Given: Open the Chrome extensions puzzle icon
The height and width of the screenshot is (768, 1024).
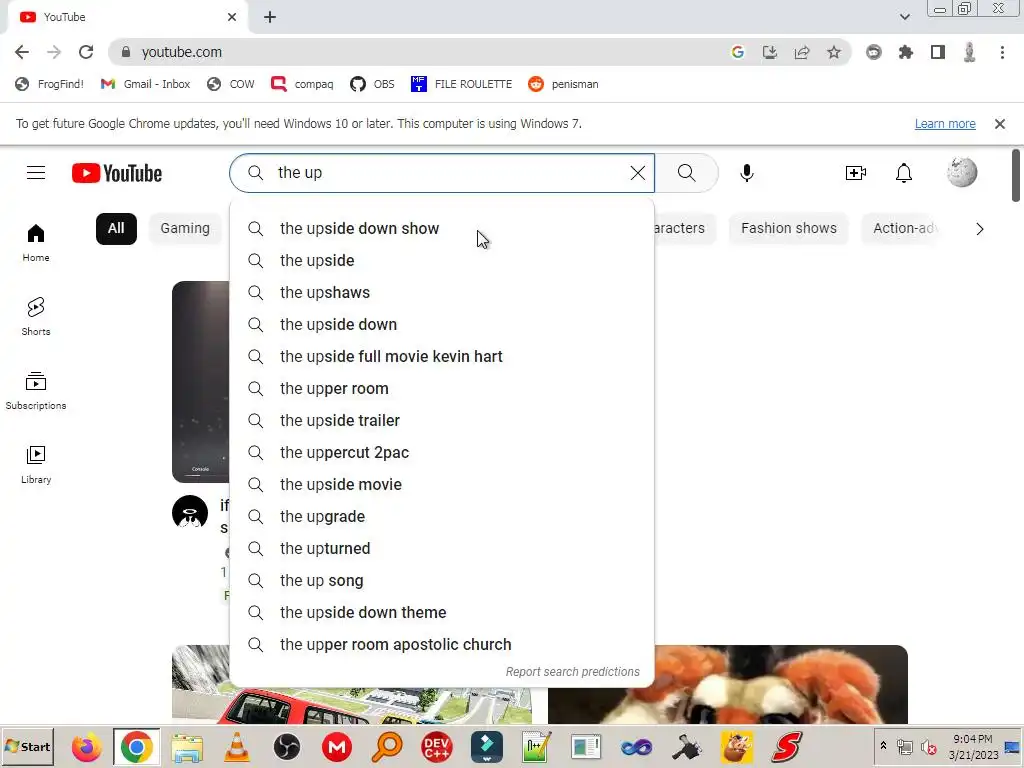Looking at the screenshot, I should [906, 52].
